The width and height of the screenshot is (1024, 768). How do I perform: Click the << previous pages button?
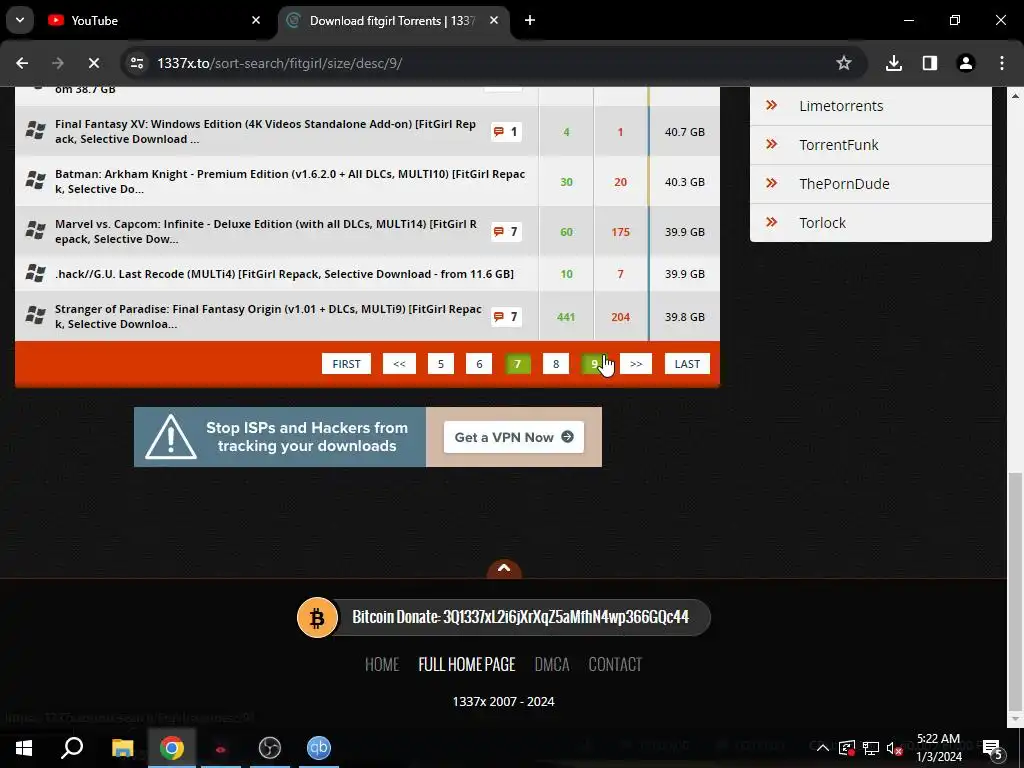(399, 364)
